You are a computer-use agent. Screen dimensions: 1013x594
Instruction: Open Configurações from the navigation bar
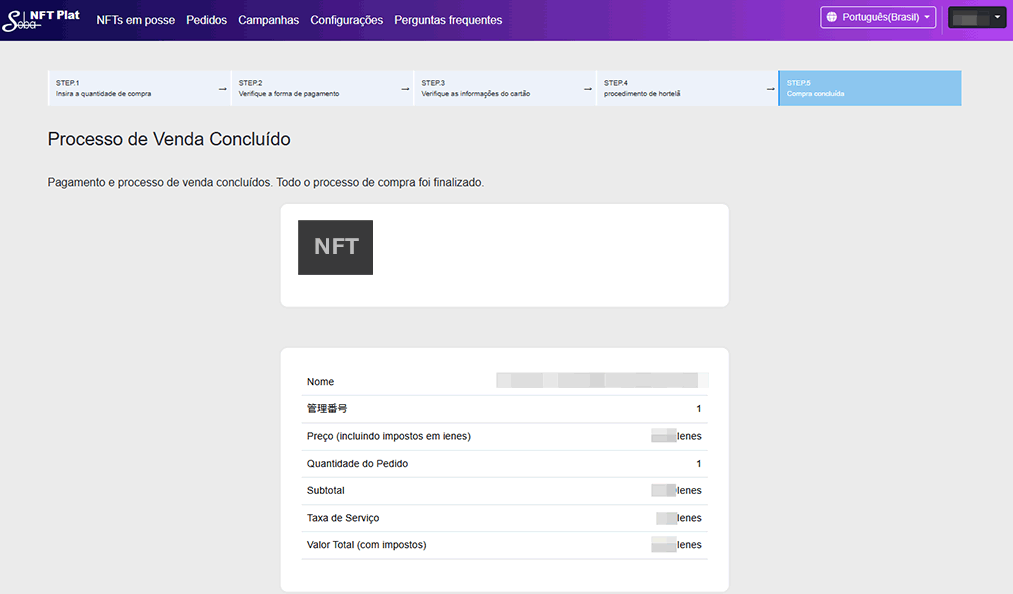coord(346,20)
